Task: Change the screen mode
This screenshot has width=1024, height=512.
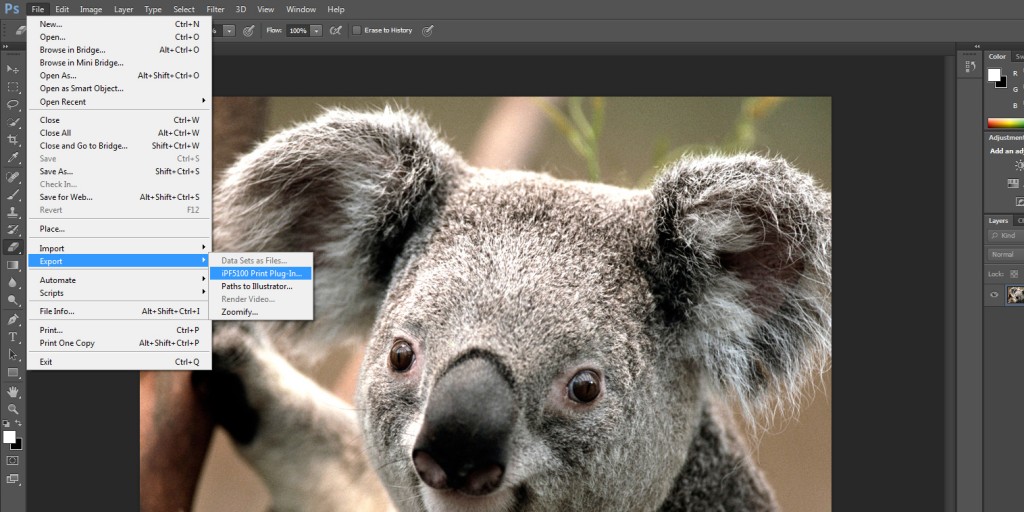Action: [x=12, y=479]
